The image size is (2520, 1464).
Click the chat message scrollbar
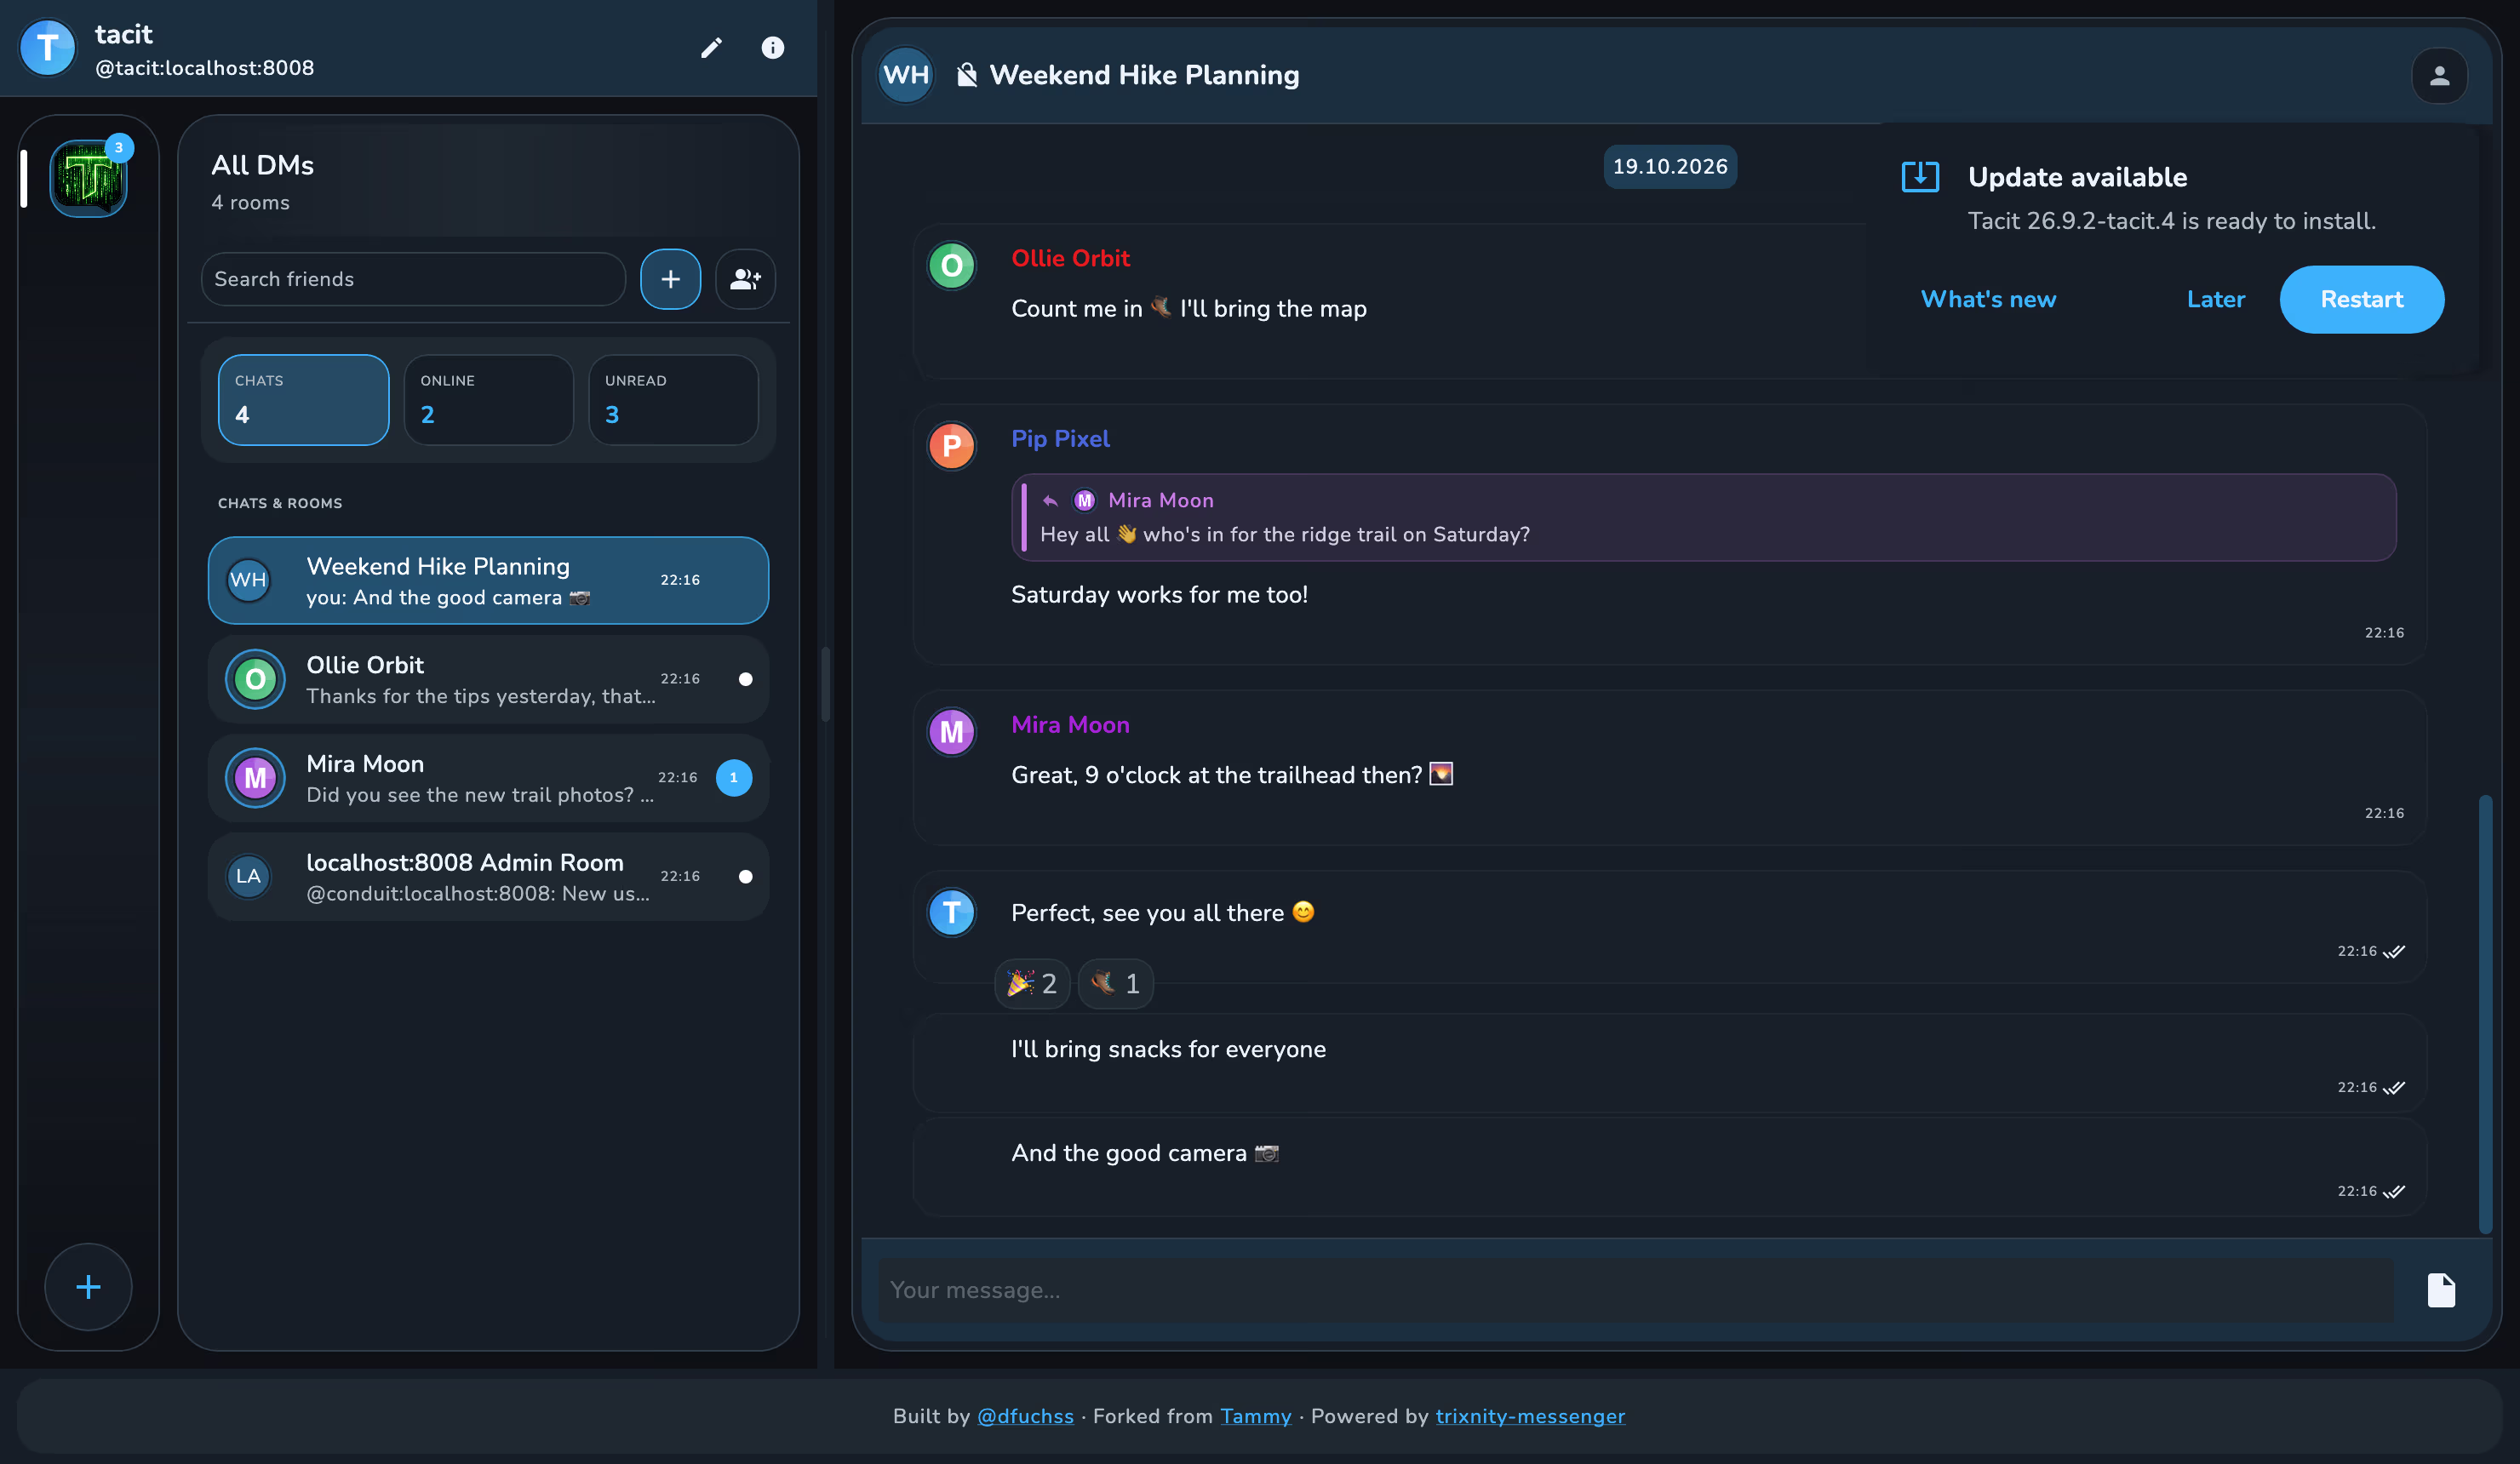click(2484, 1013)
